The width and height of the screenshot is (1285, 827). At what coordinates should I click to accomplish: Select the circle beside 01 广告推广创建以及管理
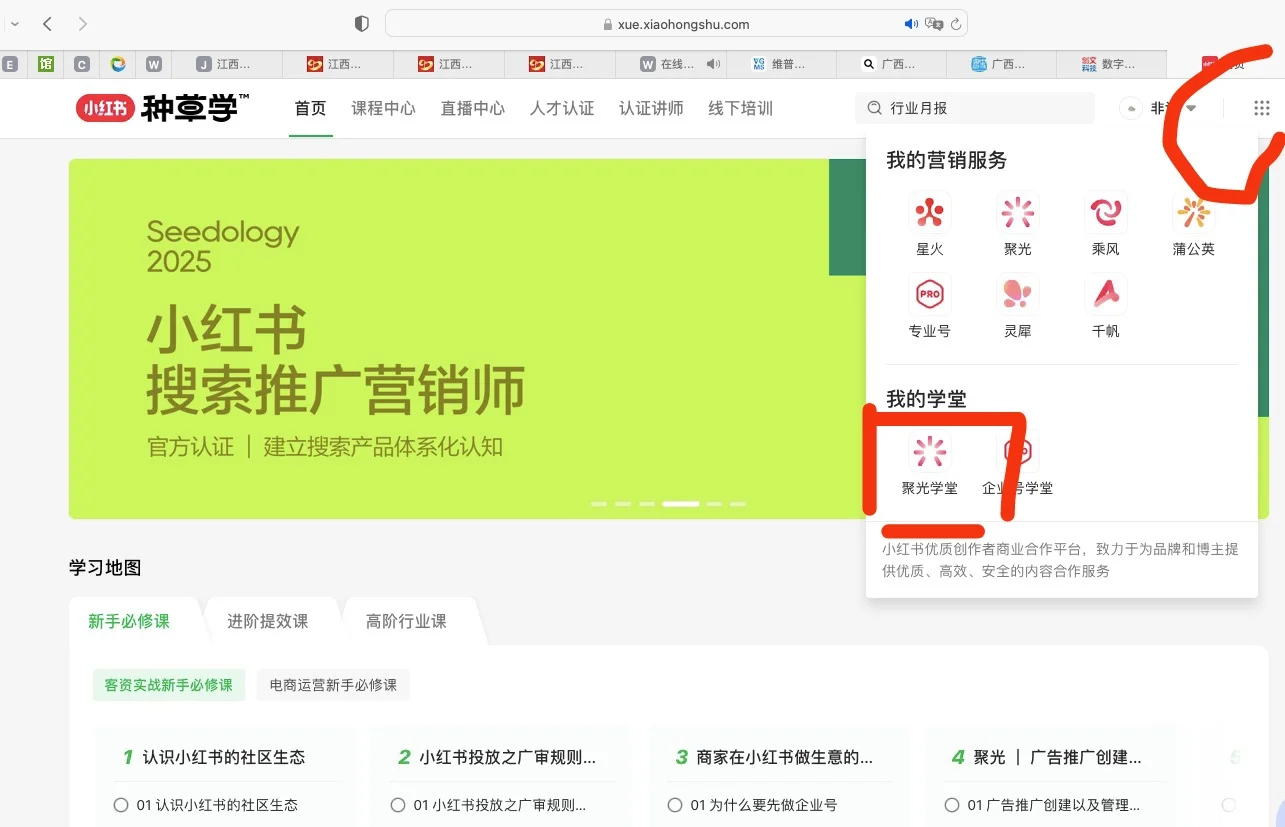(951, 805)
